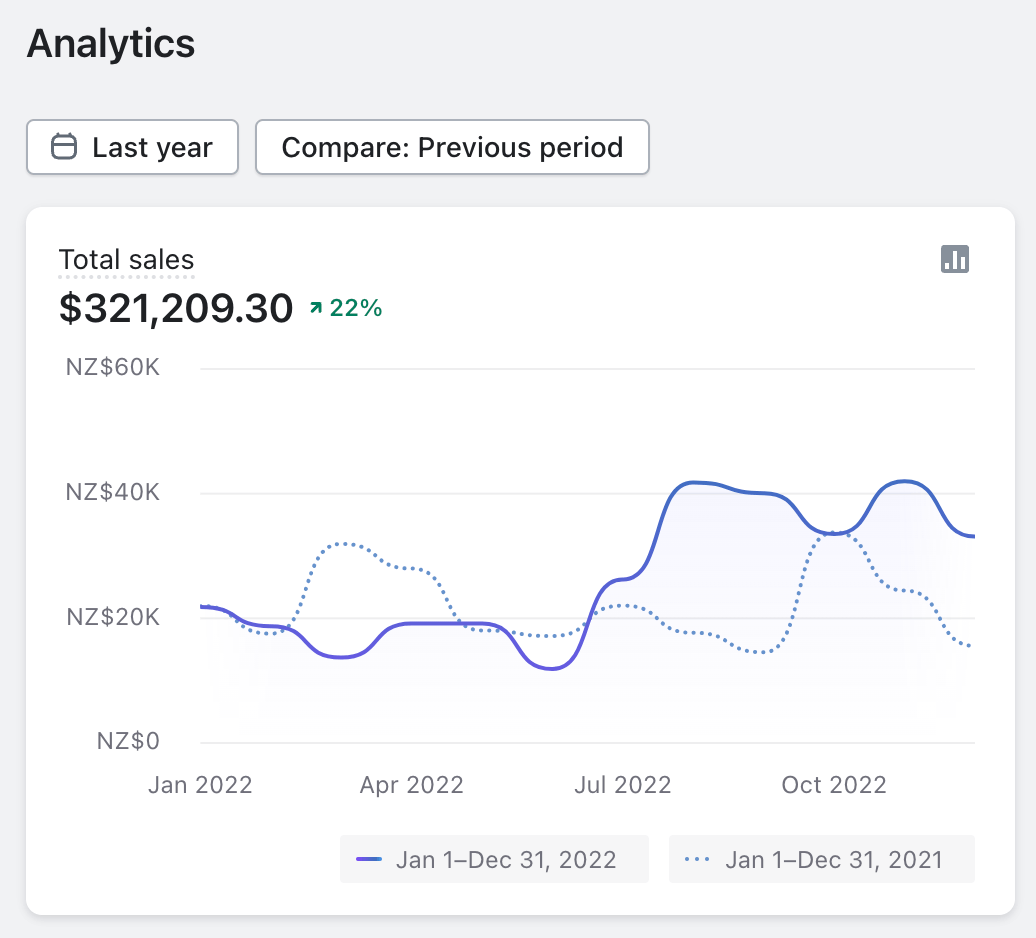This screenshot has width=1036, height=938.
Task: Select the Analytics page heading
Action: coord(111,44)
